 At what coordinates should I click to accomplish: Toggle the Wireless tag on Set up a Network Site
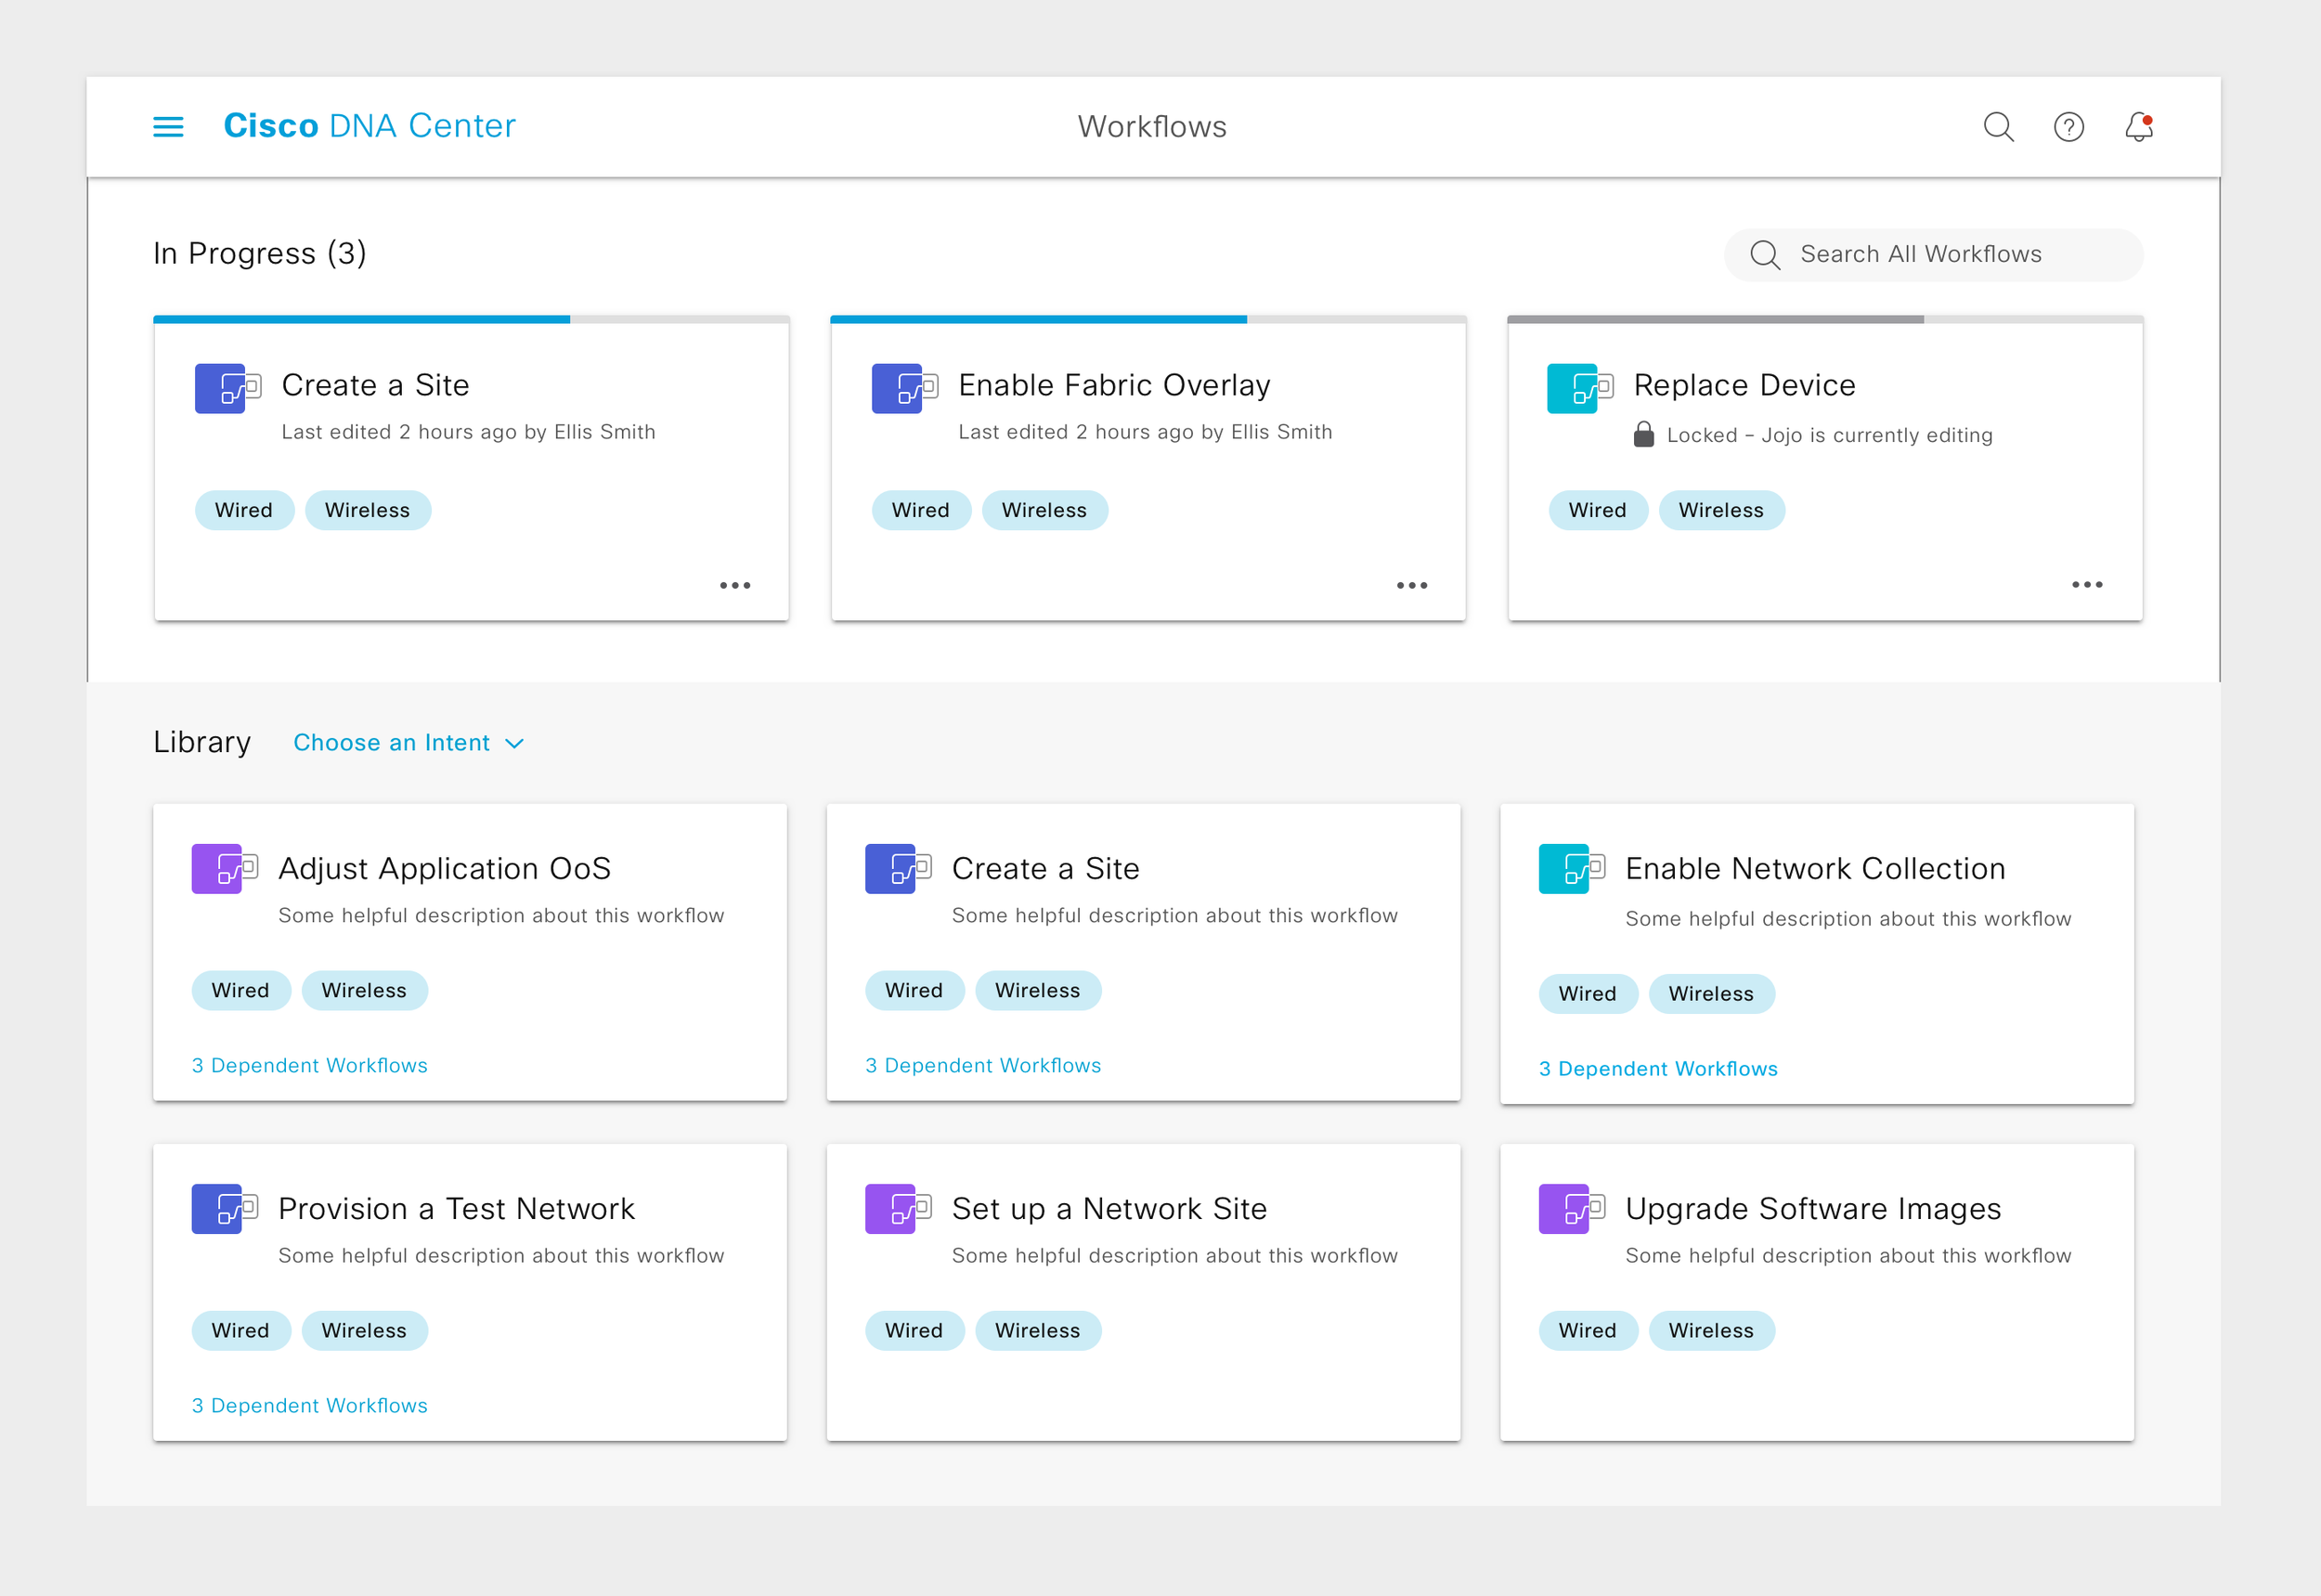point(1037,1330)
